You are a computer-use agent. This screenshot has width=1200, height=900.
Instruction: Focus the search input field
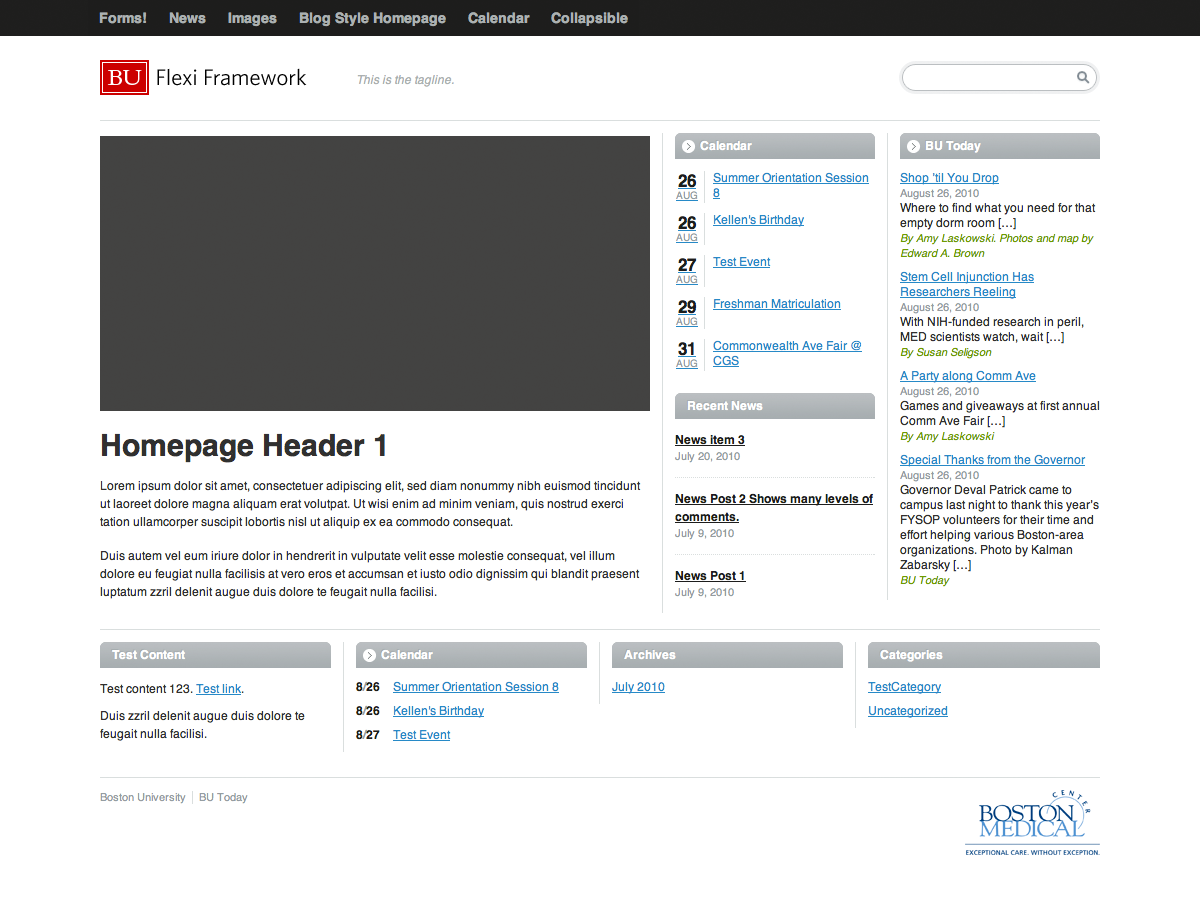coord(990,77)
